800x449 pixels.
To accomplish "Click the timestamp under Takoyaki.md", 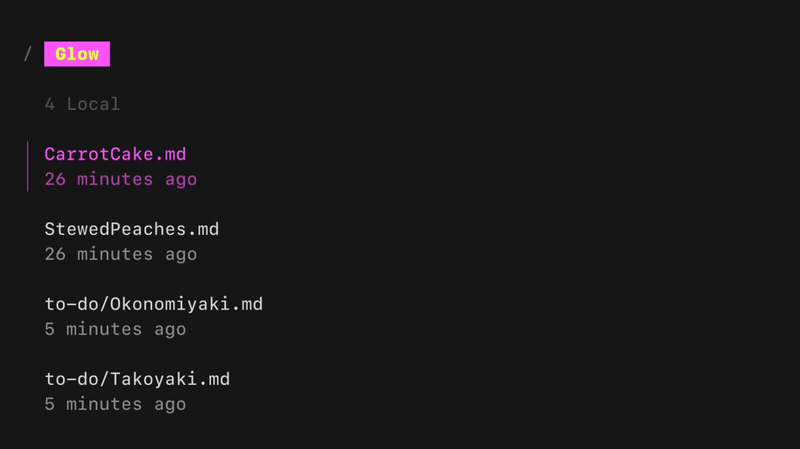I will point(115,404).
